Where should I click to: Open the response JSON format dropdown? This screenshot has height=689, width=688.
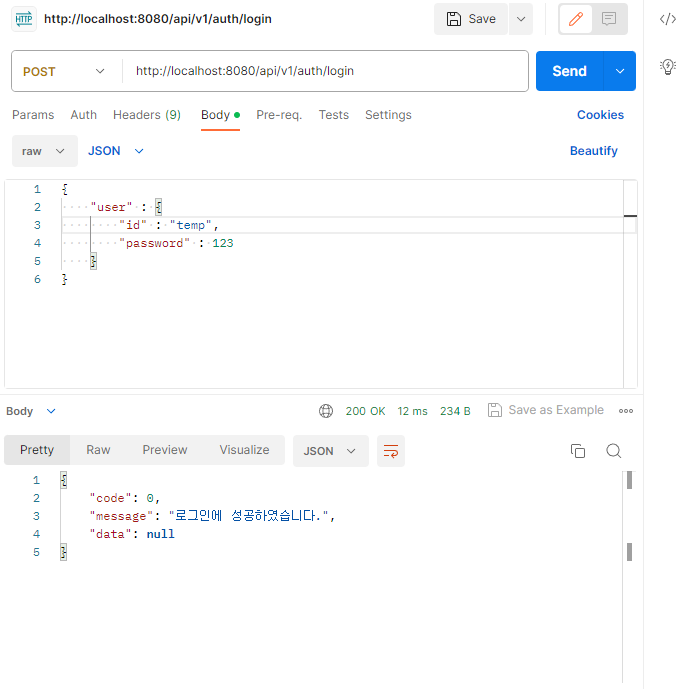coord(330,451)
